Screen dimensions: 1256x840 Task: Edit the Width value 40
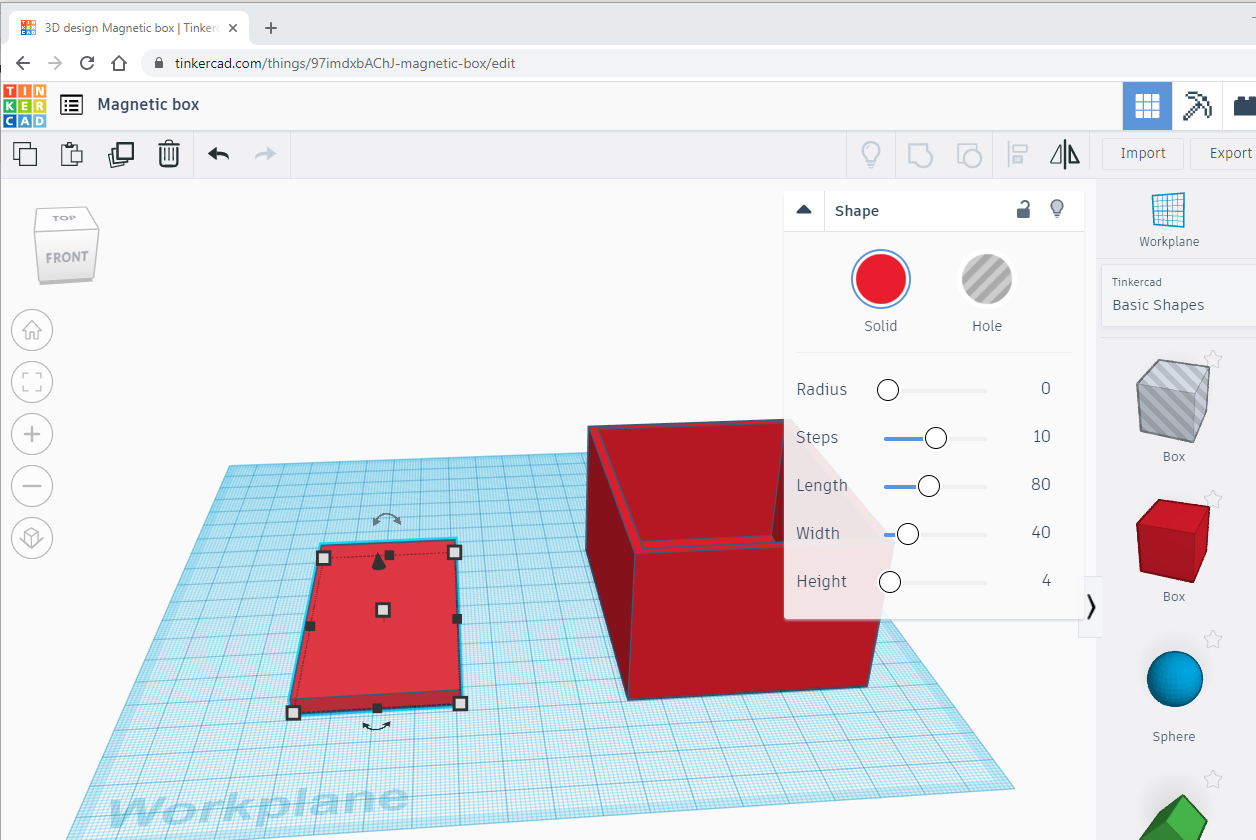[x=1040, y=532]
